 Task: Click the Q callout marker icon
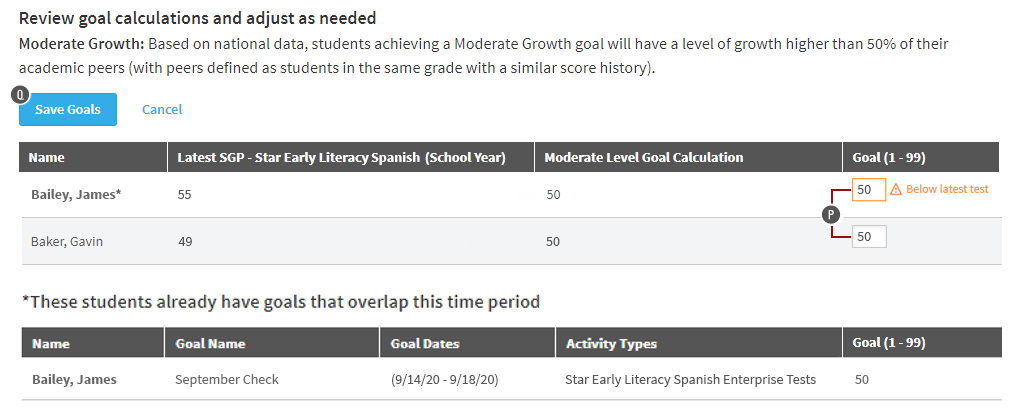click(20, 95)
